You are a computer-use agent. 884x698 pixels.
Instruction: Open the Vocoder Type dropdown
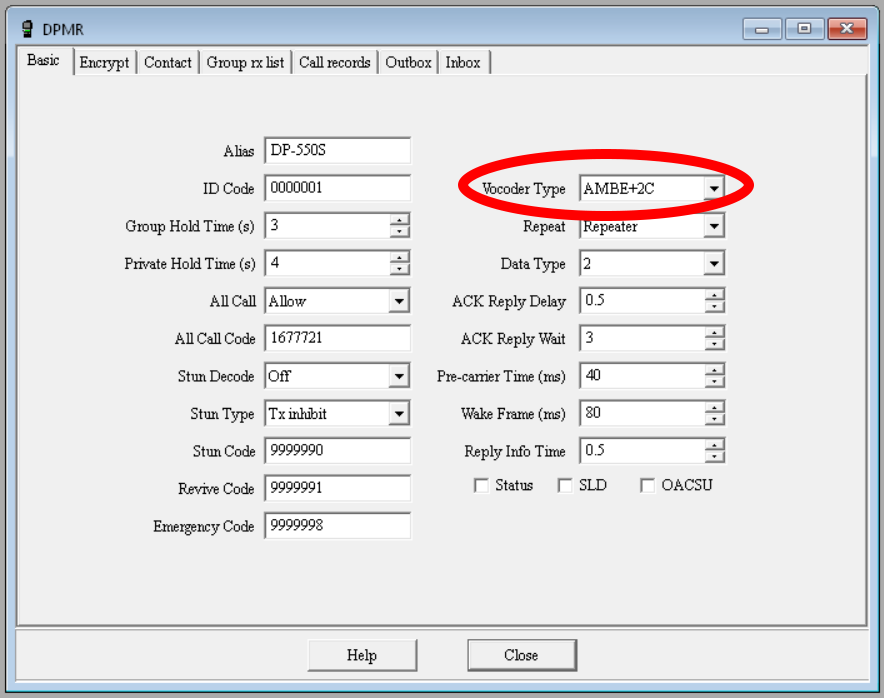click(x=714, y=188)
